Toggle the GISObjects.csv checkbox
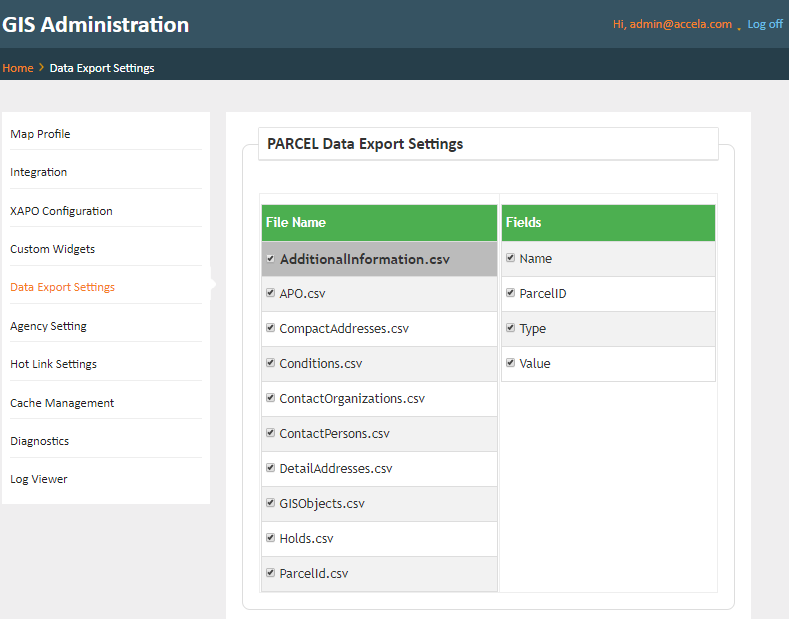Image resolution: width=789 pixels, height=619 pixels. click(x=271, y=503)
